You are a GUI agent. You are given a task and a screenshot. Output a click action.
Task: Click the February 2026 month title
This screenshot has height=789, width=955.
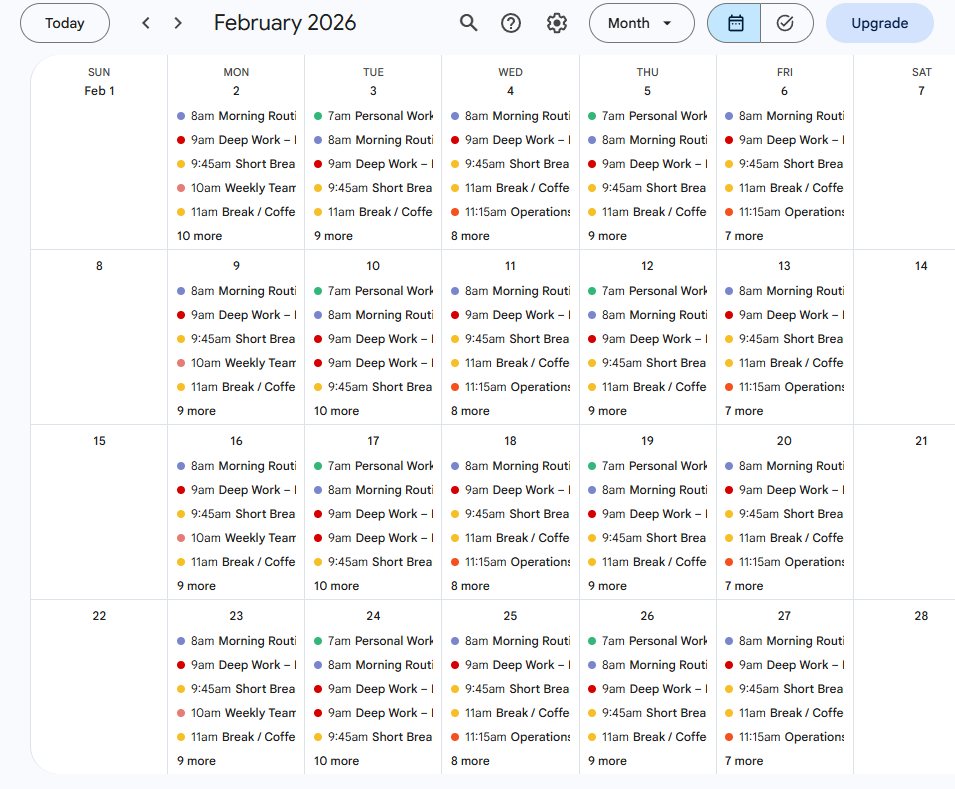(284, 23)
